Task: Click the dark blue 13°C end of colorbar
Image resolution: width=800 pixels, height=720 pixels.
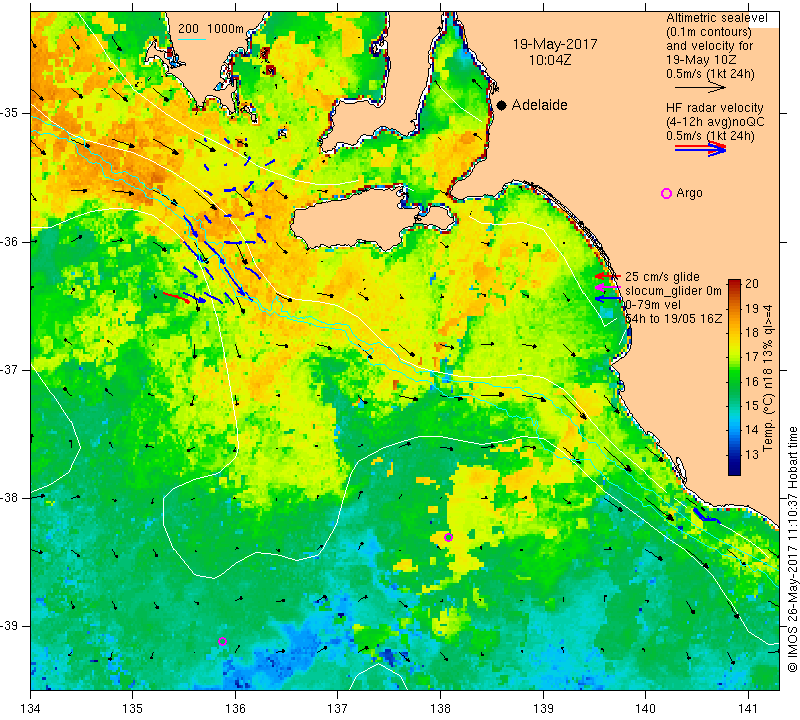Action: click(x=734, y=467)
